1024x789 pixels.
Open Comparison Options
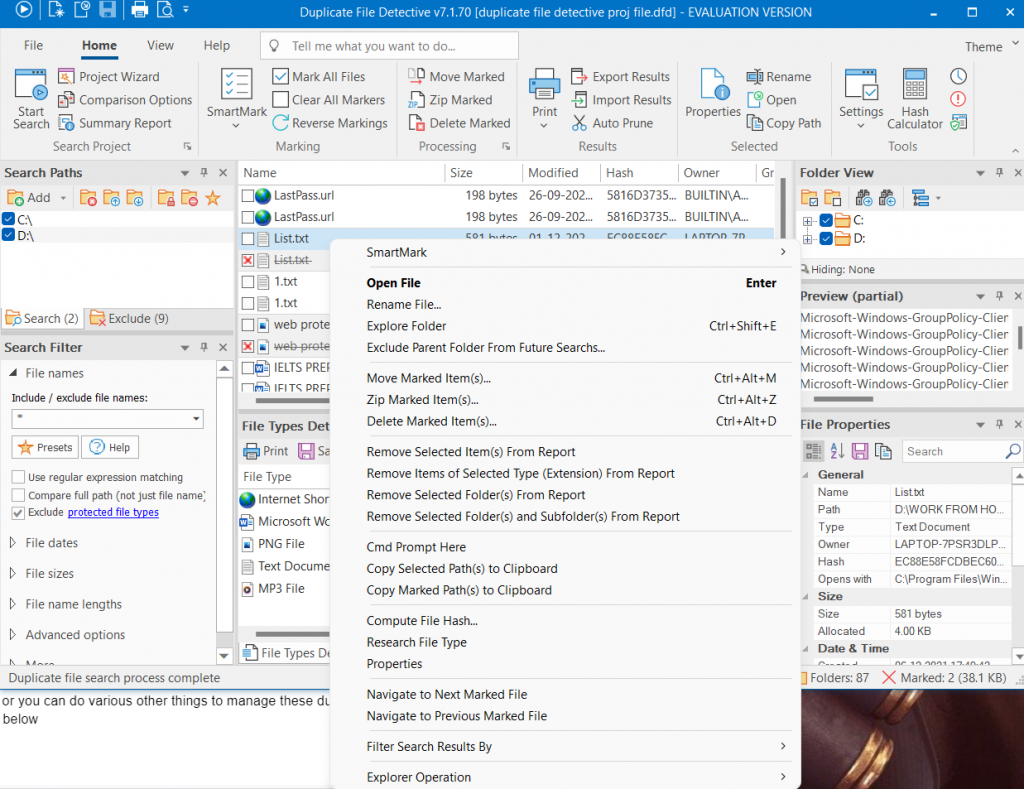point(125,100)
